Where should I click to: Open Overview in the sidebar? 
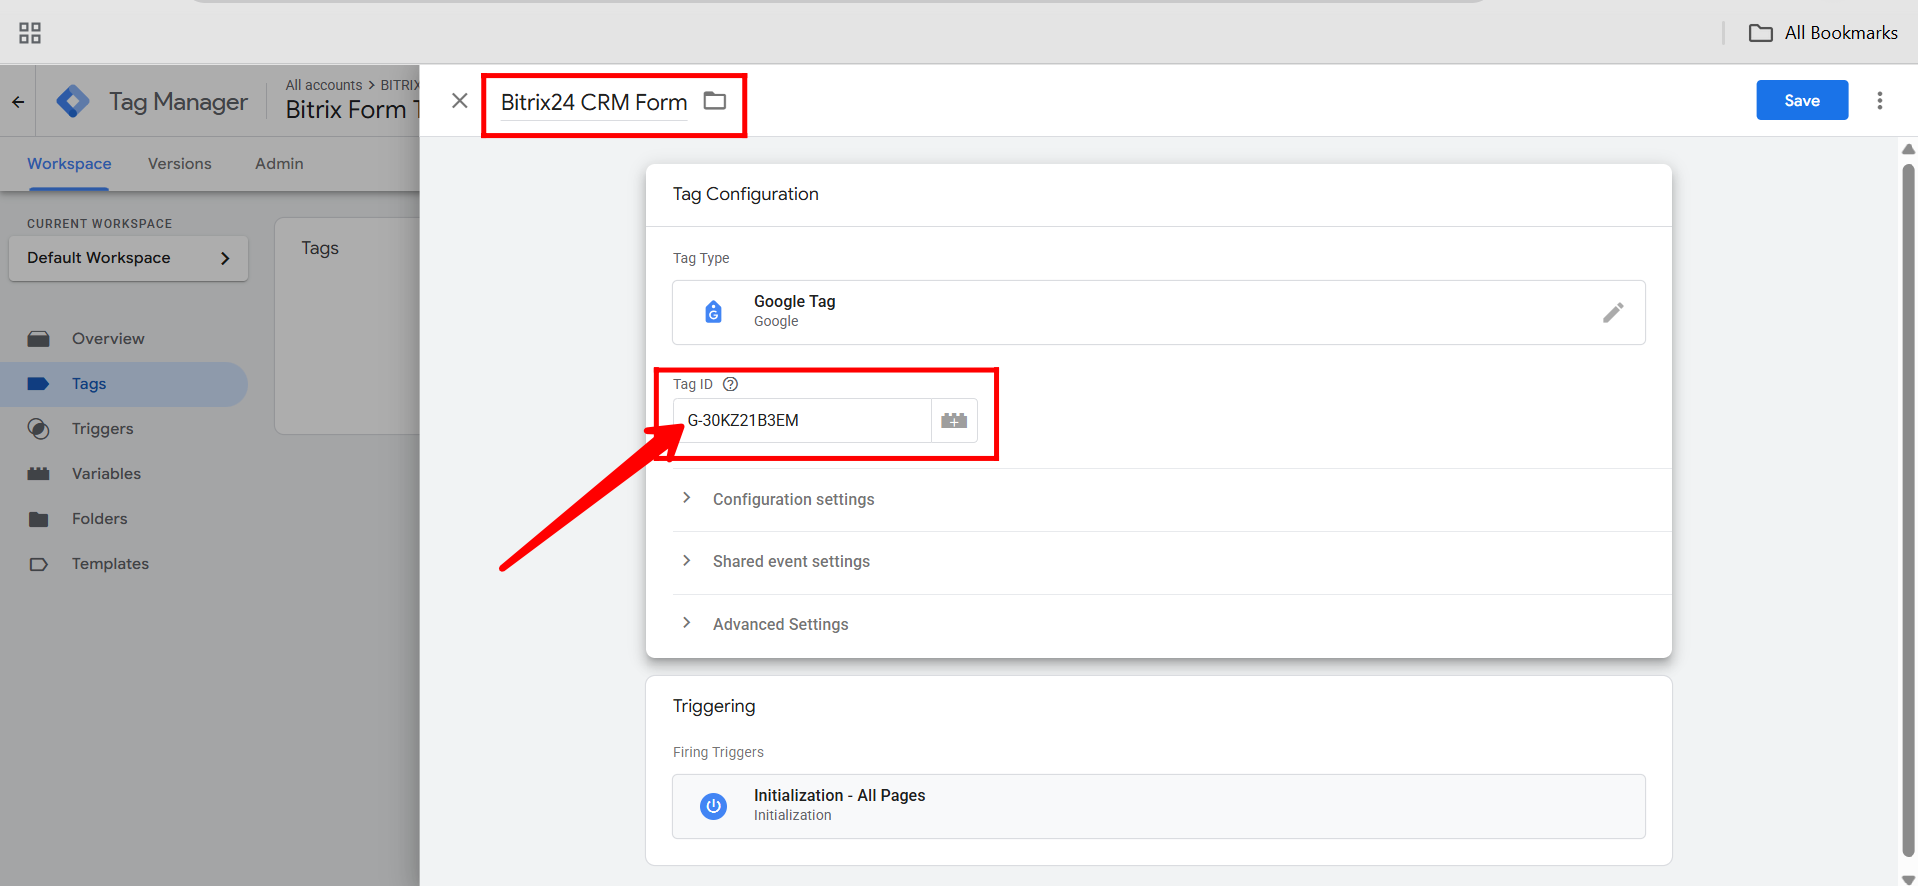point(108,339)
